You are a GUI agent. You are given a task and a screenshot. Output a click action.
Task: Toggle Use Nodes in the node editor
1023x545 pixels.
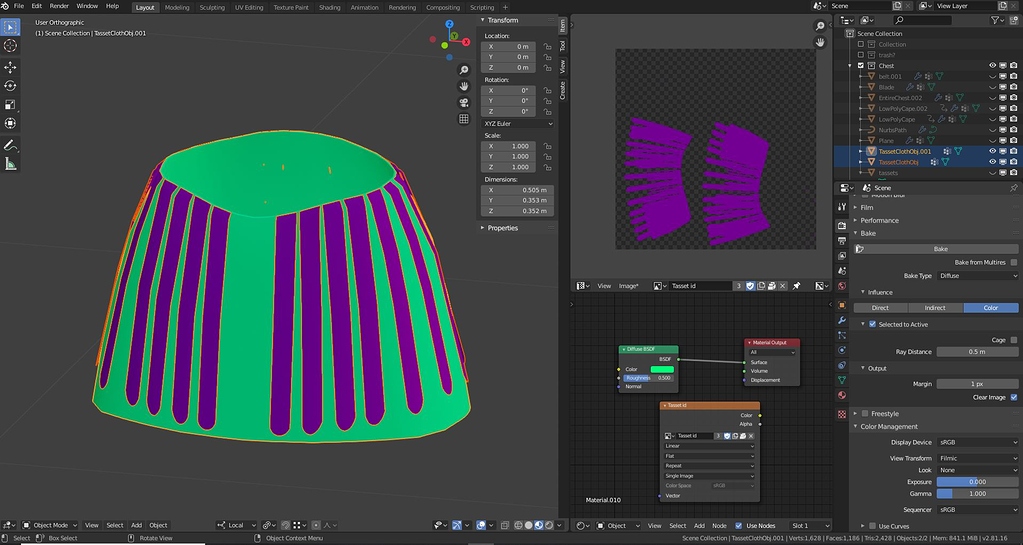click(739, 525)
